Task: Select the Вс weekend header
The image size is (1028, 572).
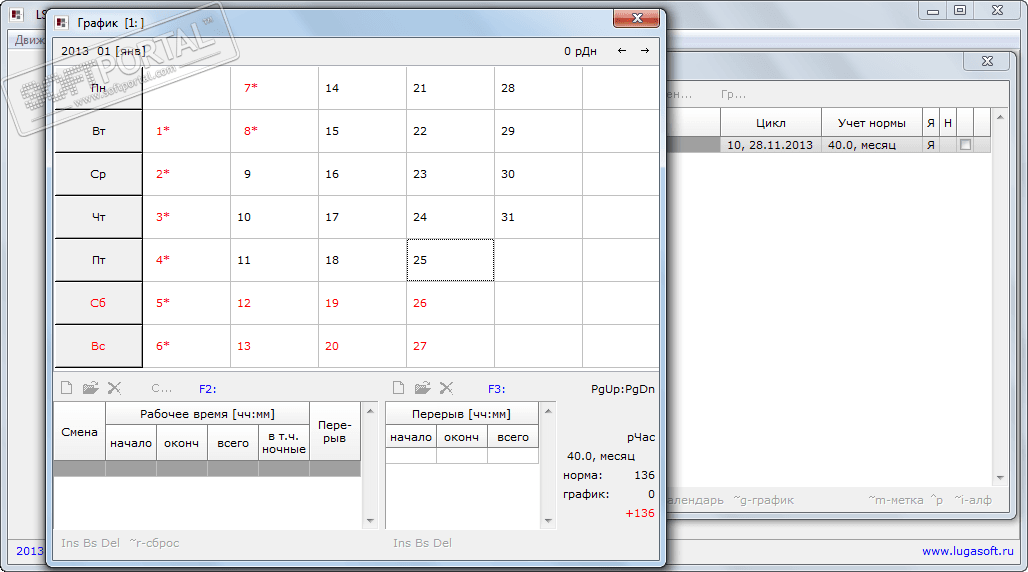Action: [x=98, y=346]
